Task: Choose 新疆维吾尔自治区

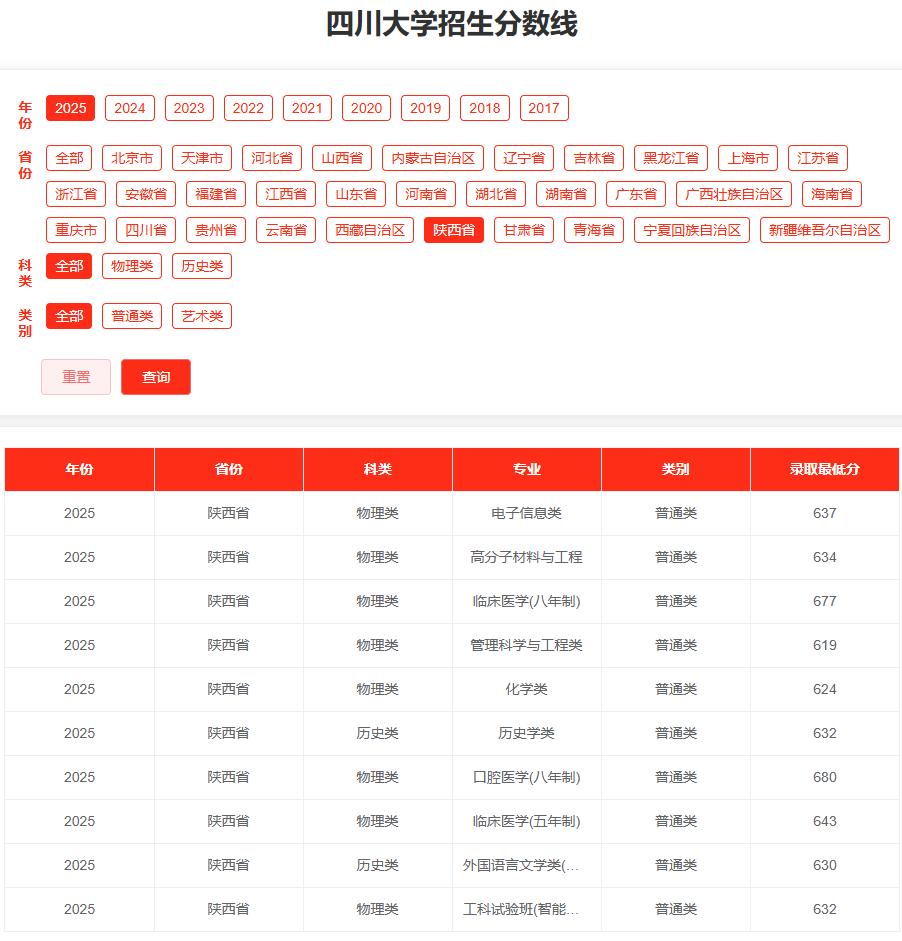Action: coord(825,230)
